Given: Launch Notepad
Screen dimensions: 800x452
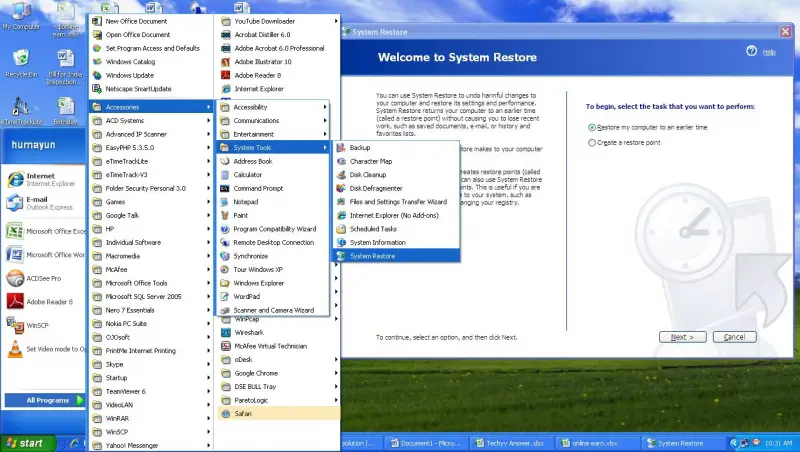Looking at the screenshot, I should pos(273,202).
